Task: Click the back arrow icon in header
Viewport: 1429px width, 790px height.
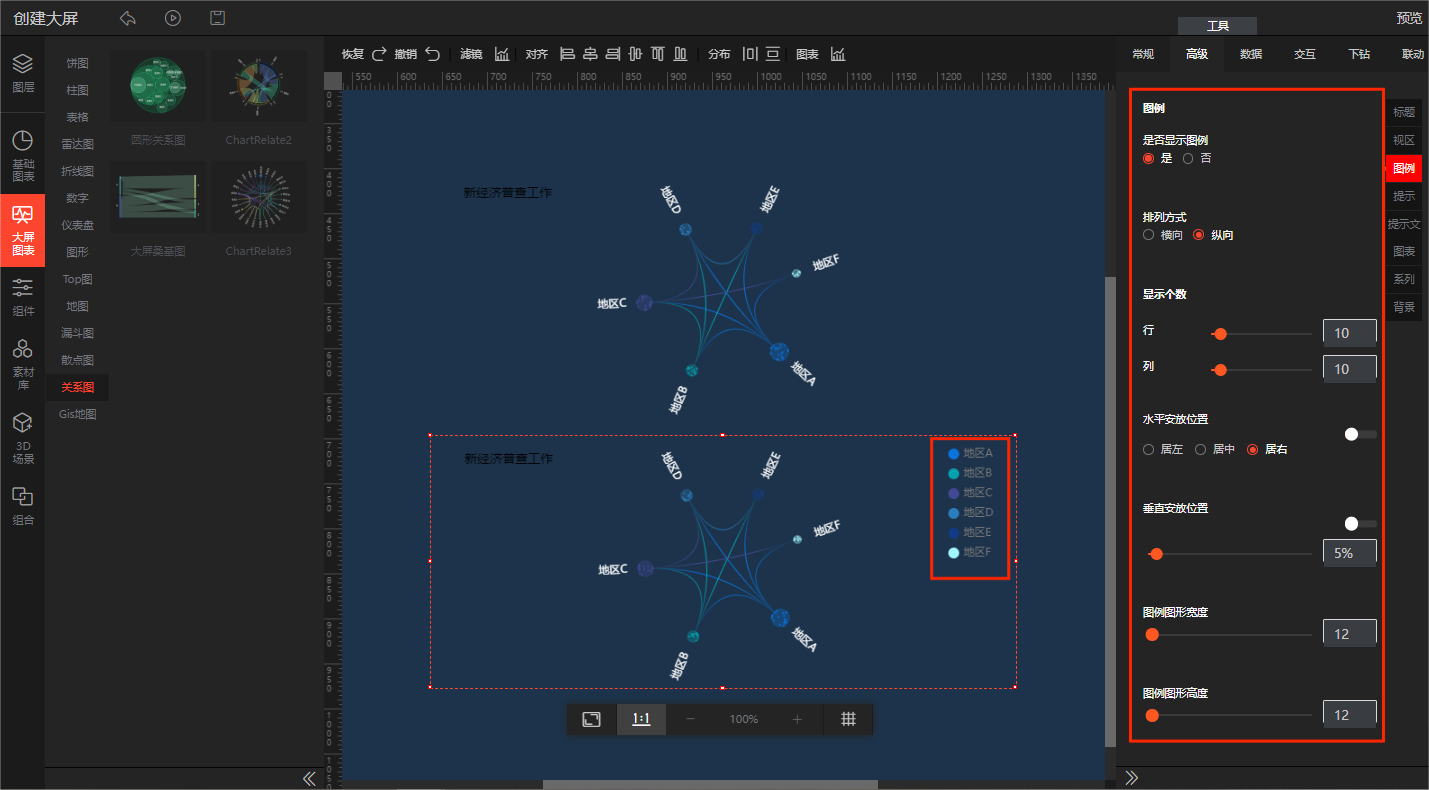Action: 128,18
